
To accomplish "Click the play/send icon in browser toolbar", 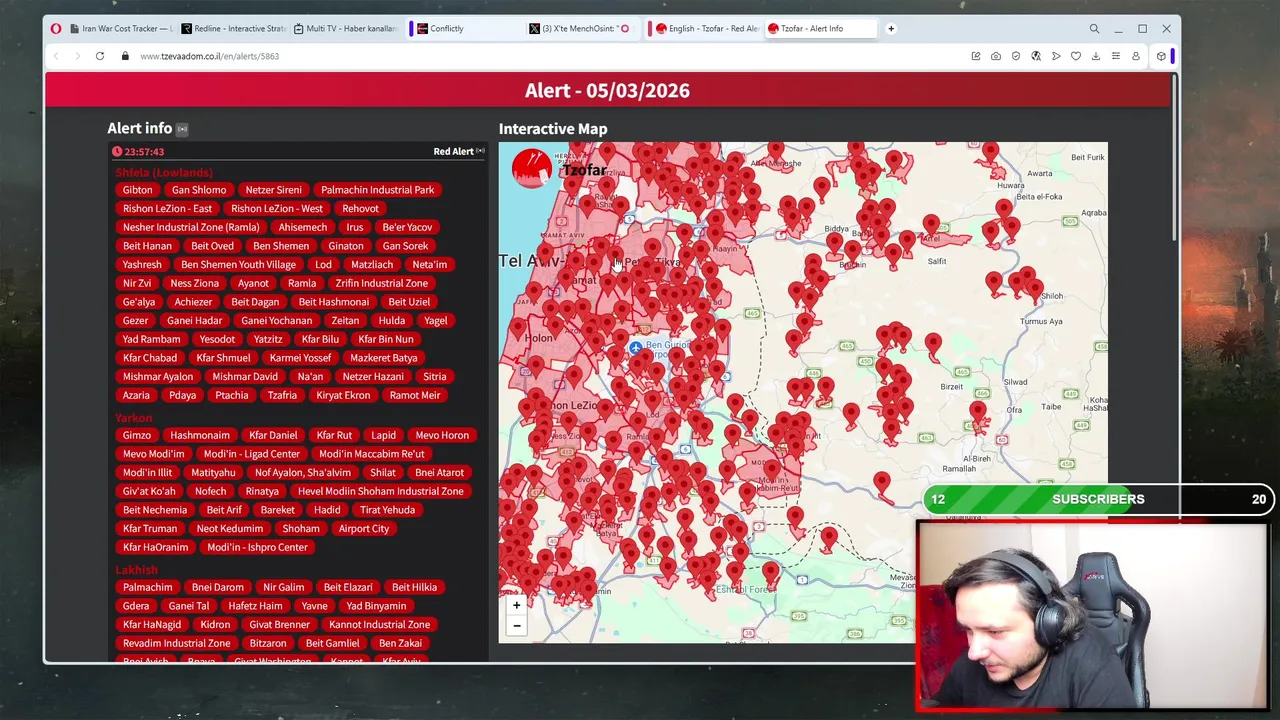I will click(1056, 56).
